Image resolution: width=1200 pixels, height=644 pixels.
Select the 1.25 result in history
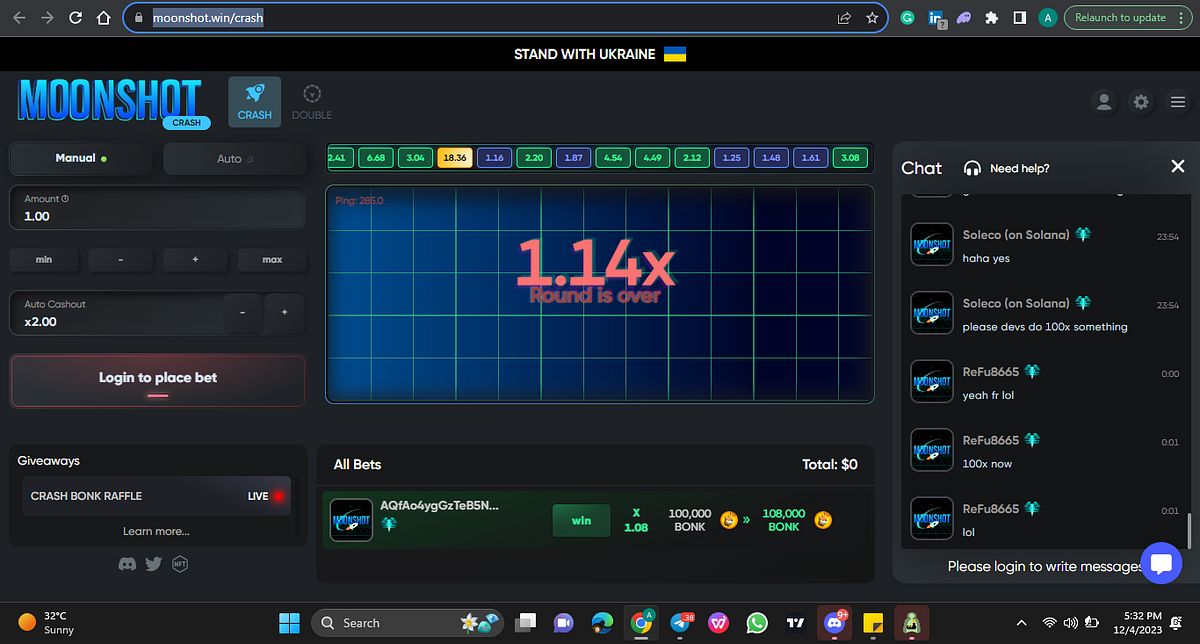click(731, 158)
